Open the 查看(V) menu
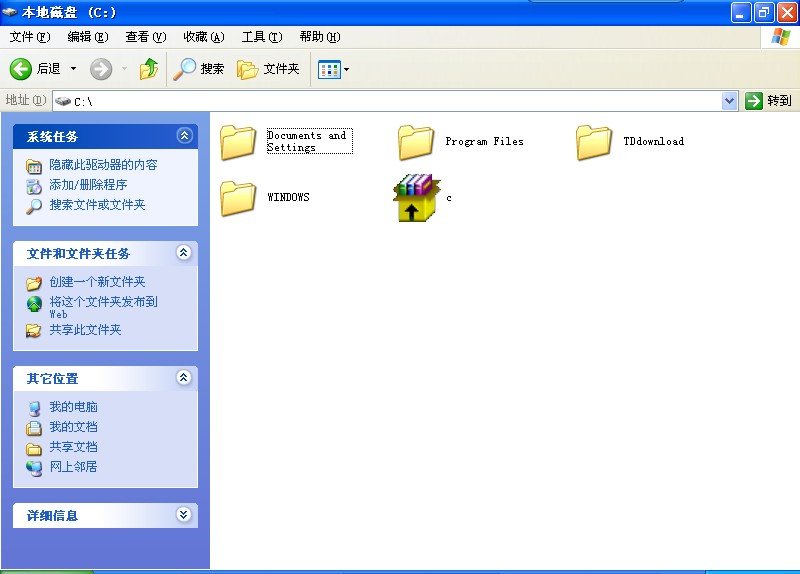The width and height of the screenshot is (800, 574). coord(145,37)
